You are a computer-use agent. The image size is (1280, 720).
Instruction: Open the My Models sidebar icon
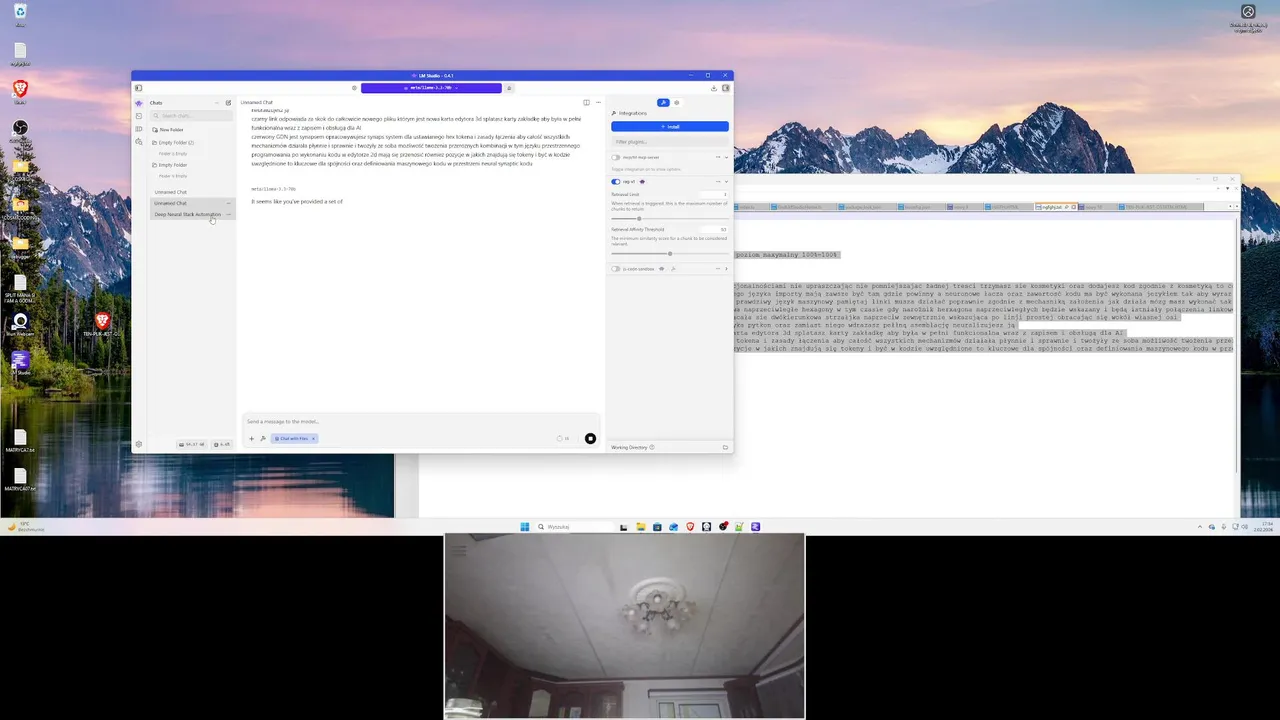point(138,129)
